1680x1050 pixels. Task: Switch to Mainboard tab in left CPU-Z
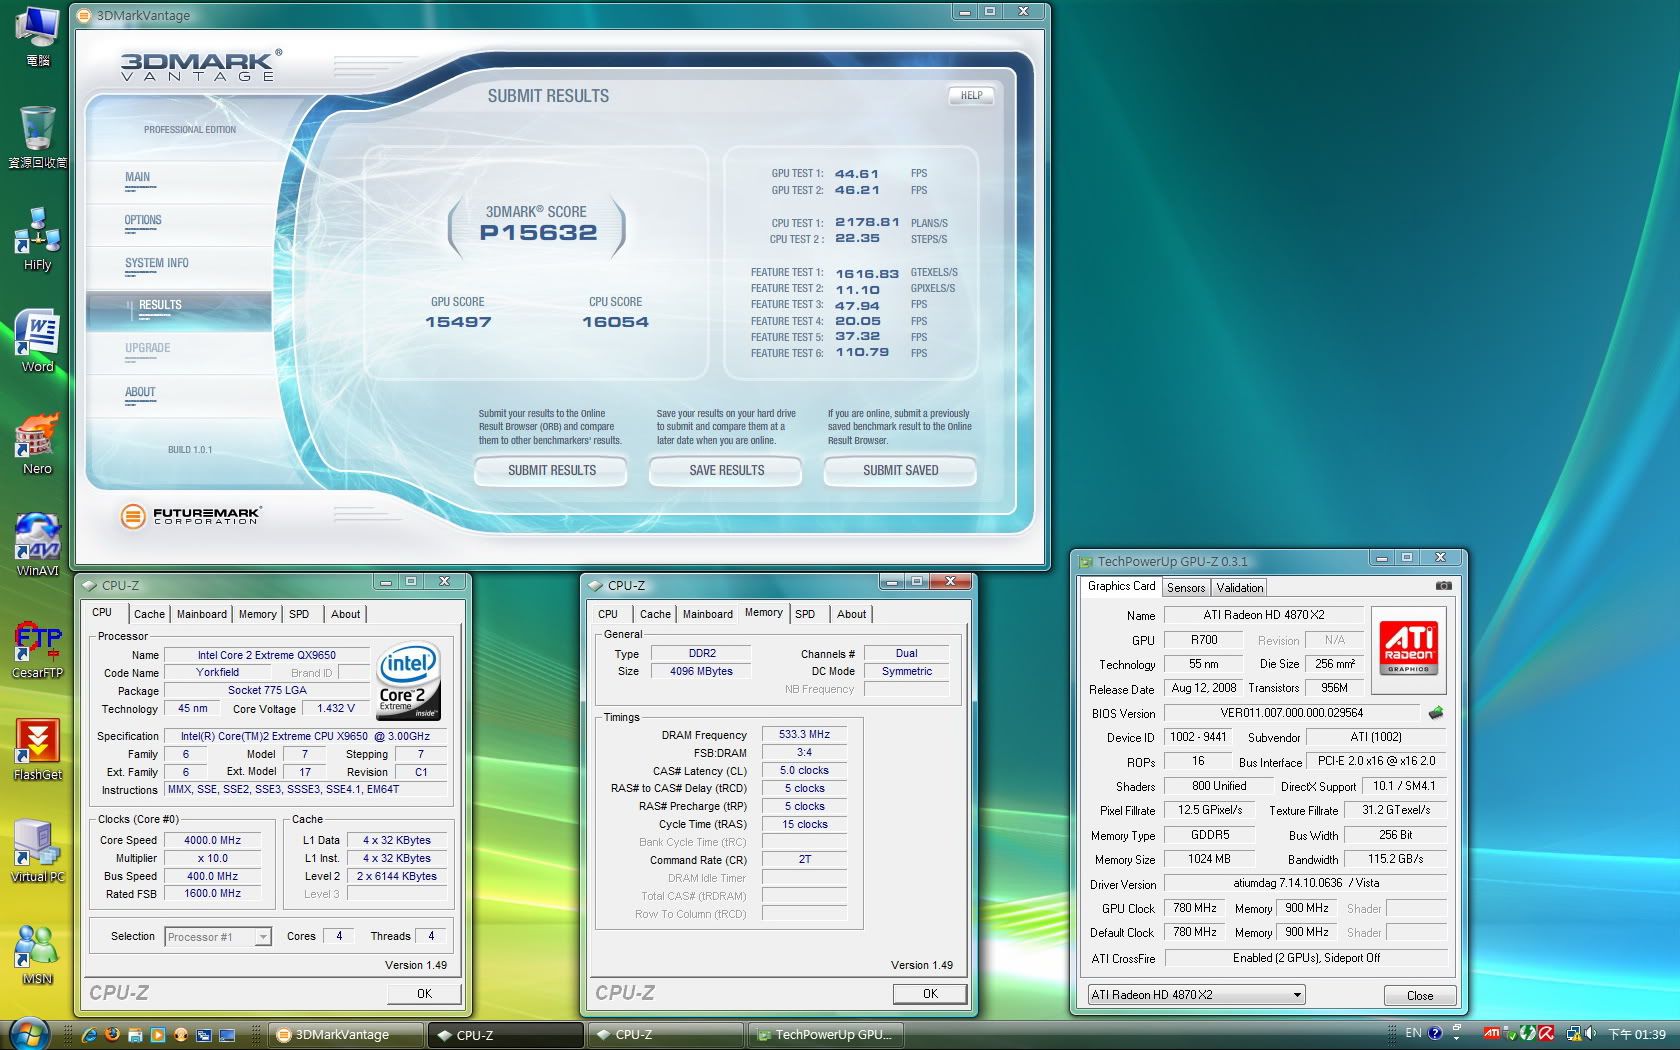click(202, 614)
